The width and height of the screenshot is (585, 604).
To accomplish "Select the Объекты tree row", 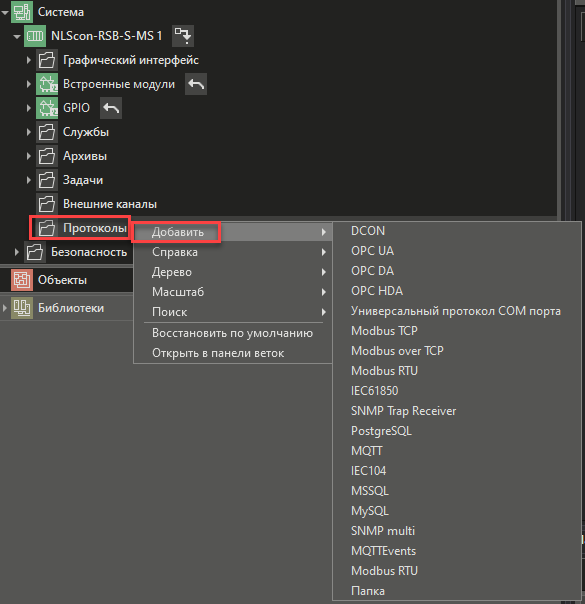I will tap(67, 280).
